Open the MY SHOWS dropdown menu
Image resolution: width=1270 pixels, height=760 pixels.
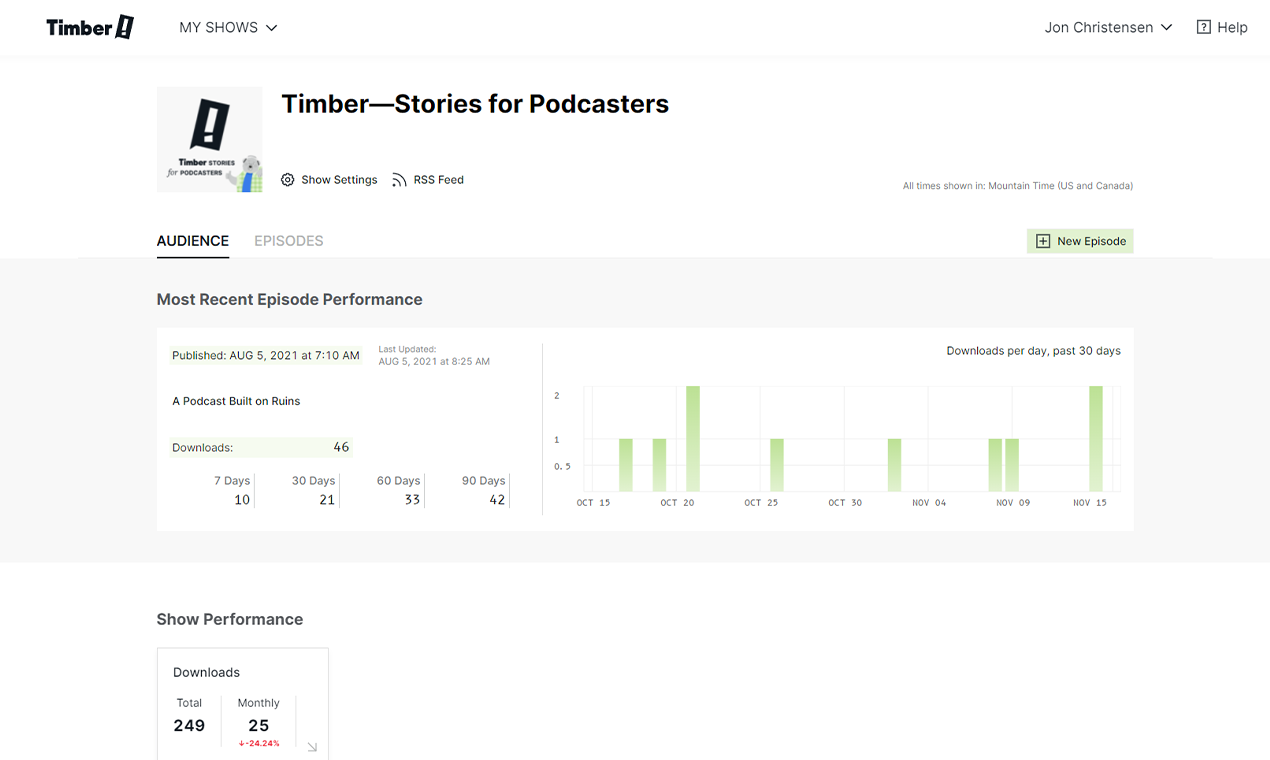click(x=228, y=27)
